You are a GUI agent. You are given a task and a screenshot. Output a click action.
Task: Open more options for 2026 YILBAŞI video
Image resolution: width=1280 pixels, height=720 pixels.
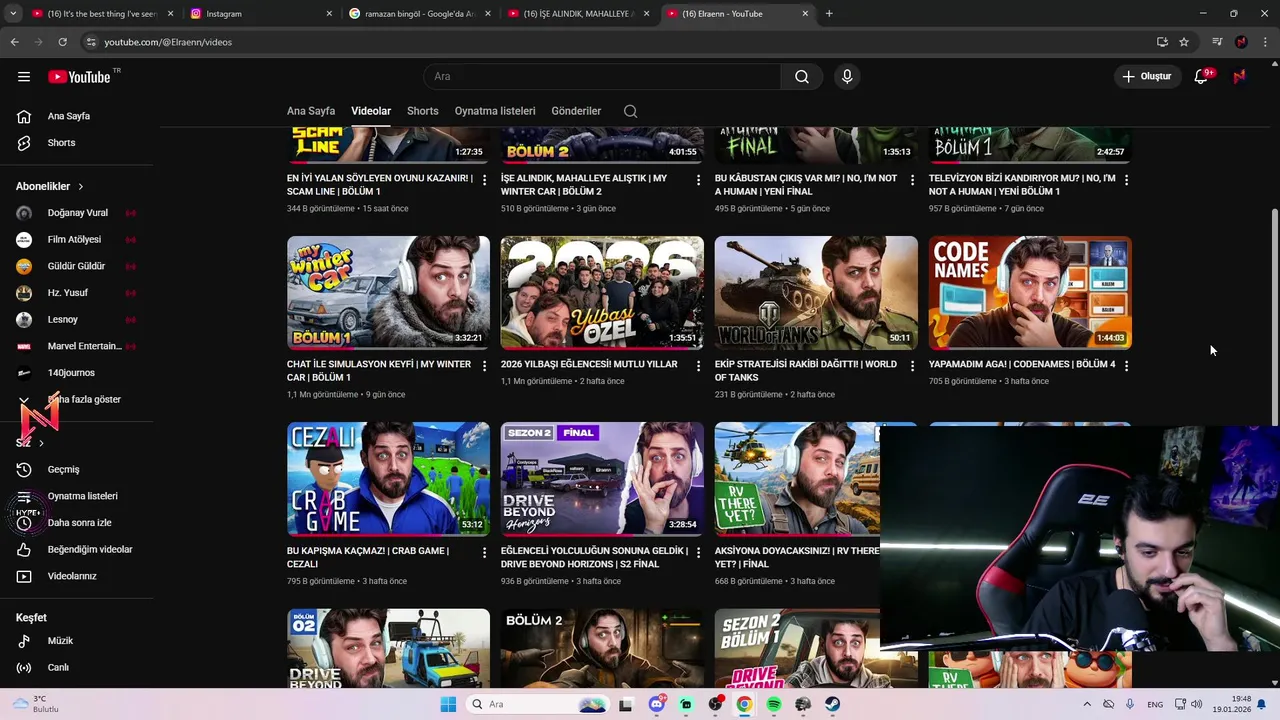click(x=699, y=366)
